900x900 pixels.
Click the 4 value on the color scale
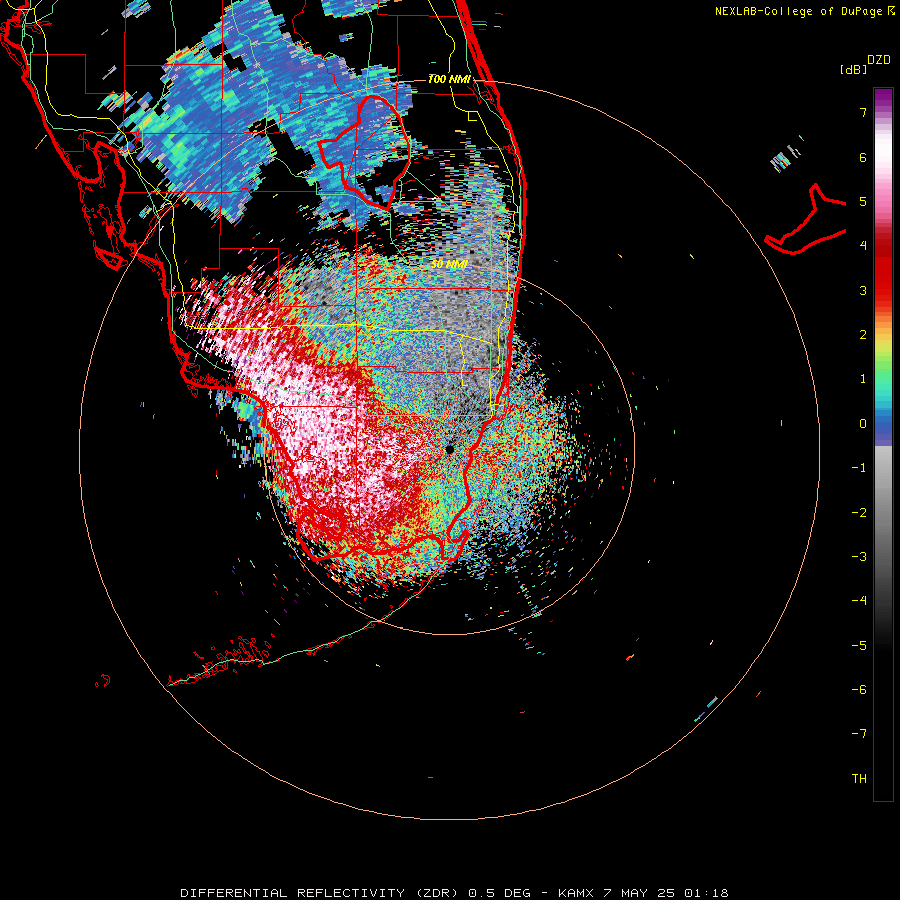(863, 246)
